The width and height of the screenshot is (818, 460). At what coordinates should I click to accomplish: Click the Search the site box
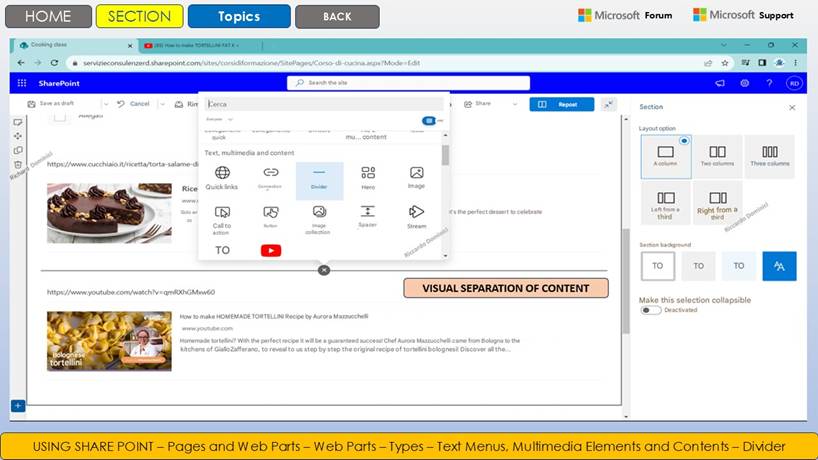(x=408, y=83)
